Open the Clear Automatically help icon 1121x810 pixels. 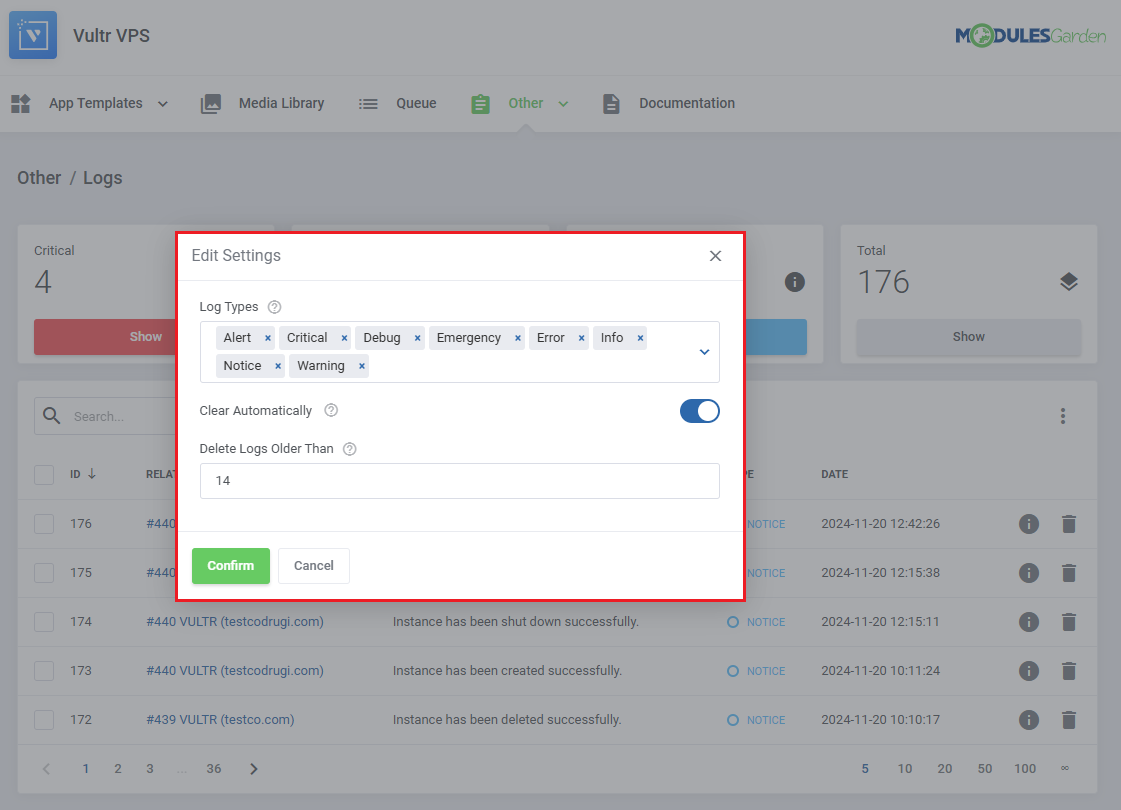click(x=331, y=410)
